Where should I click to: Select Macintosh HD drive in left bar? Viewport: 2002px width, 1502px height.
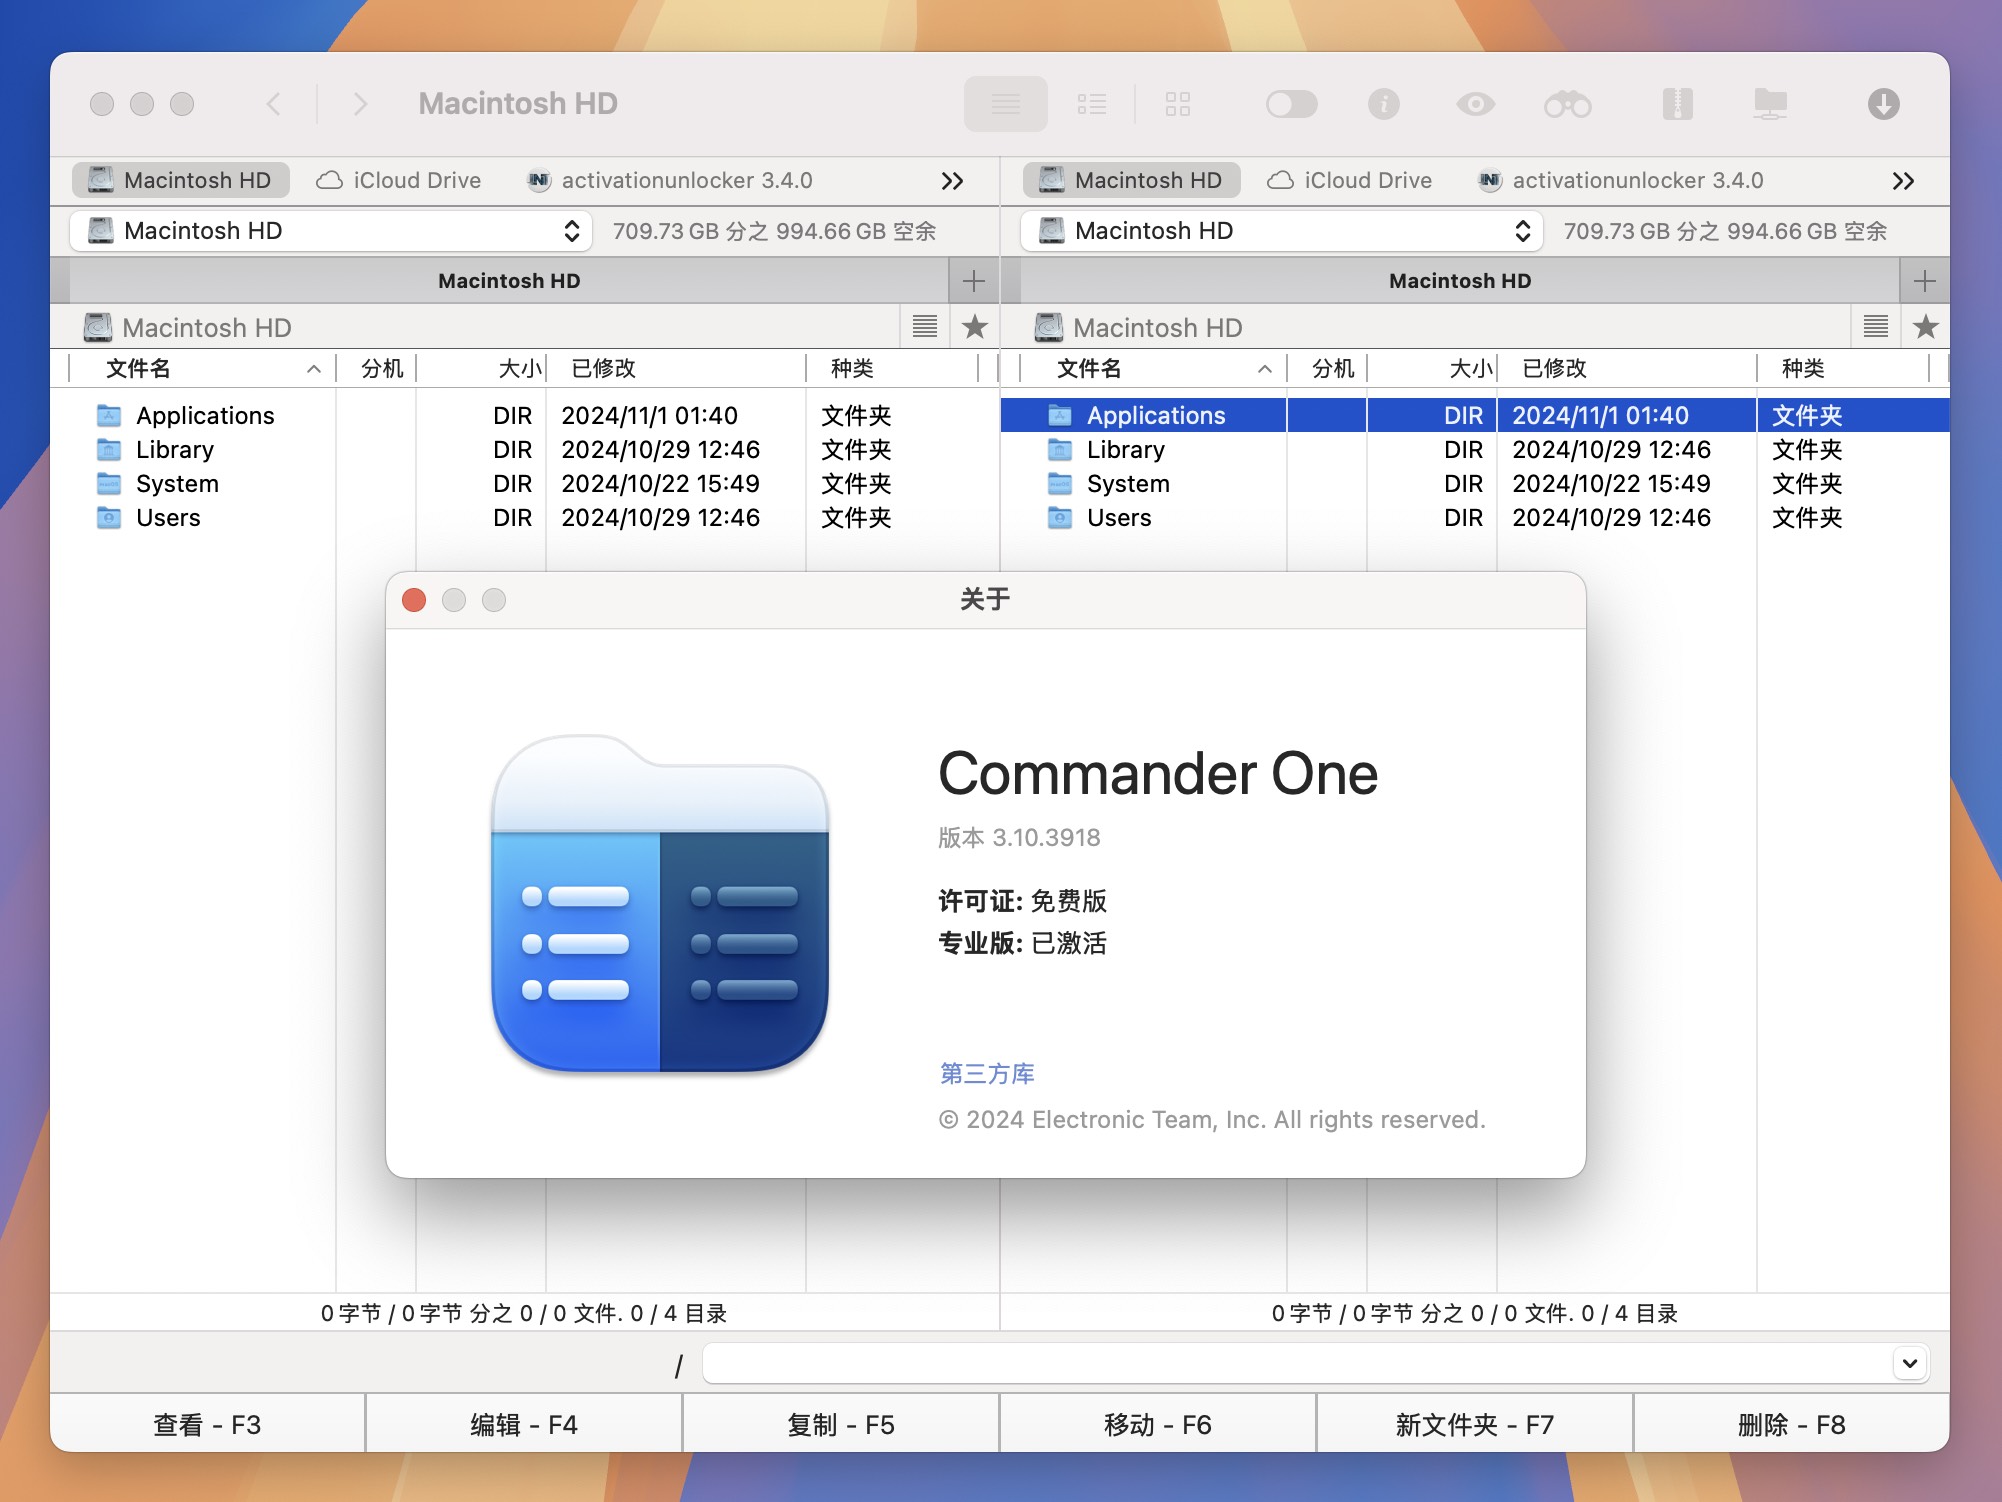[181, 180]
